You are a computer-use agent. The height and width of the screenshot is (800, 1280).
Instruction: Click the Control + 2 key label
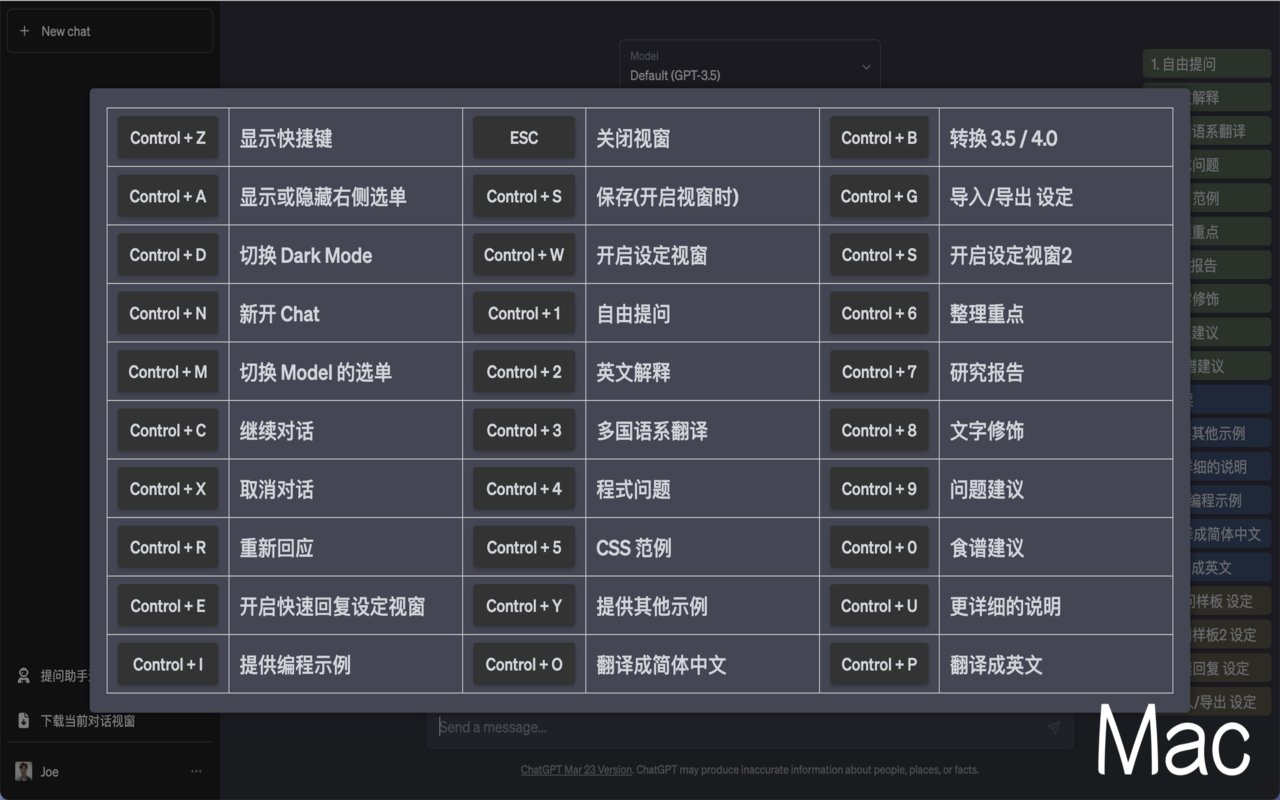[524, 372]
